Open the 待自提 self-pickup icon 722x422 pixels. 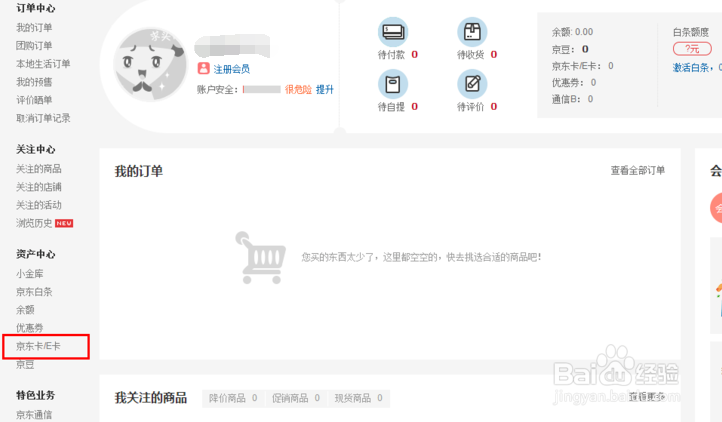point(393,84)
